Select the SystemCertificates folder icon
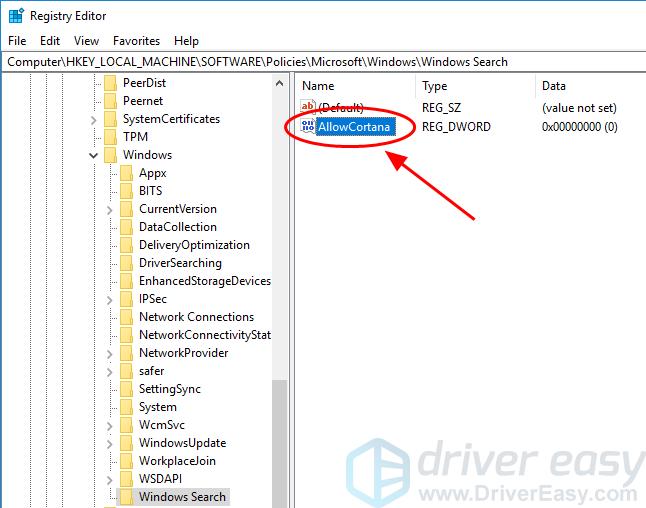This screenshot has width=646, height=508. pos(110,119)
